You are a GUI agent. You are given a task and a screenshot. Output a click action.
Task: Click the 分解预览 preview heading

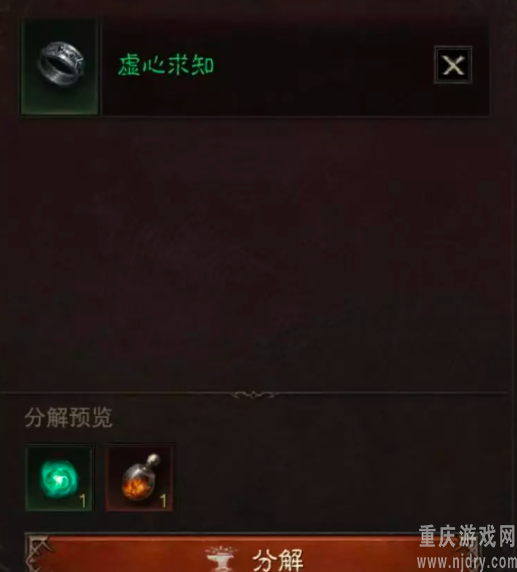69,417
